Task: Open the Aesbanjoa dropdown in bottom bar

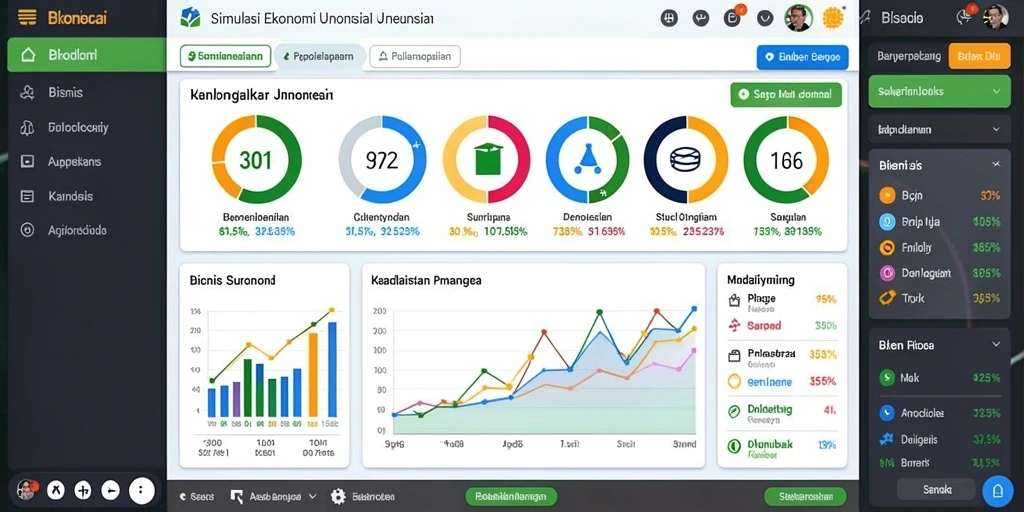Action: [274, 496]
